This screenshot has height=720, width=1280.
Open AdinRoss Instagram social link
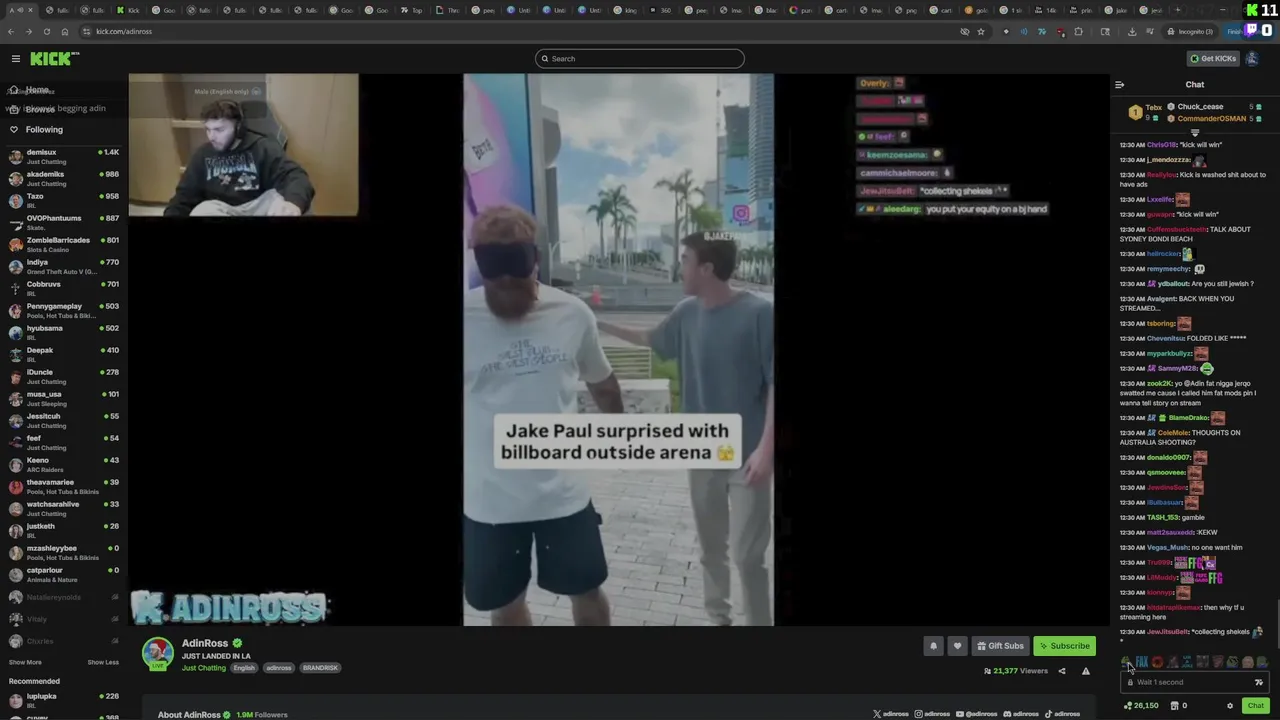pos(932,714)
